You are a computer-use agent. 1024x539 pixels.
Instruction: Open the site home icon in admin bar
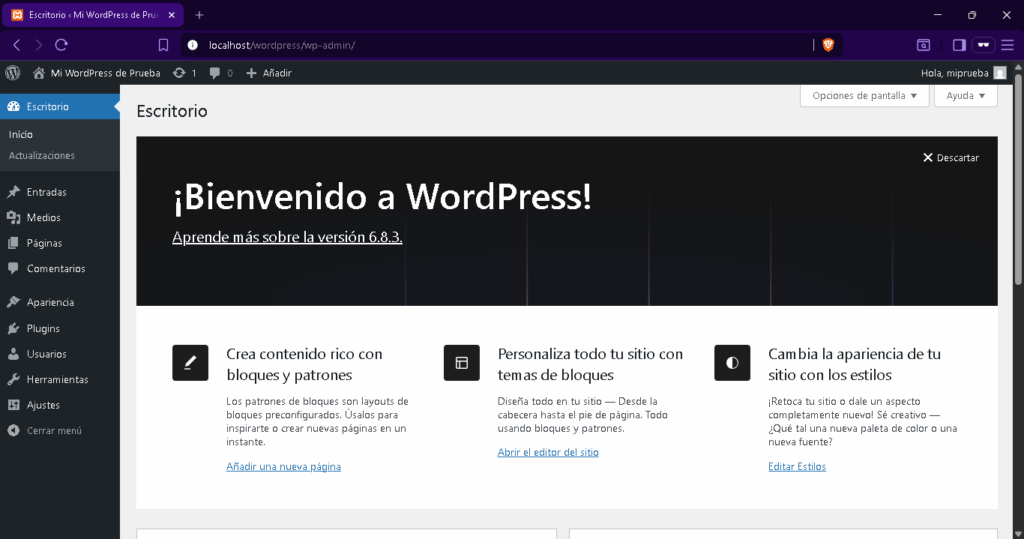tap(39, 73)
